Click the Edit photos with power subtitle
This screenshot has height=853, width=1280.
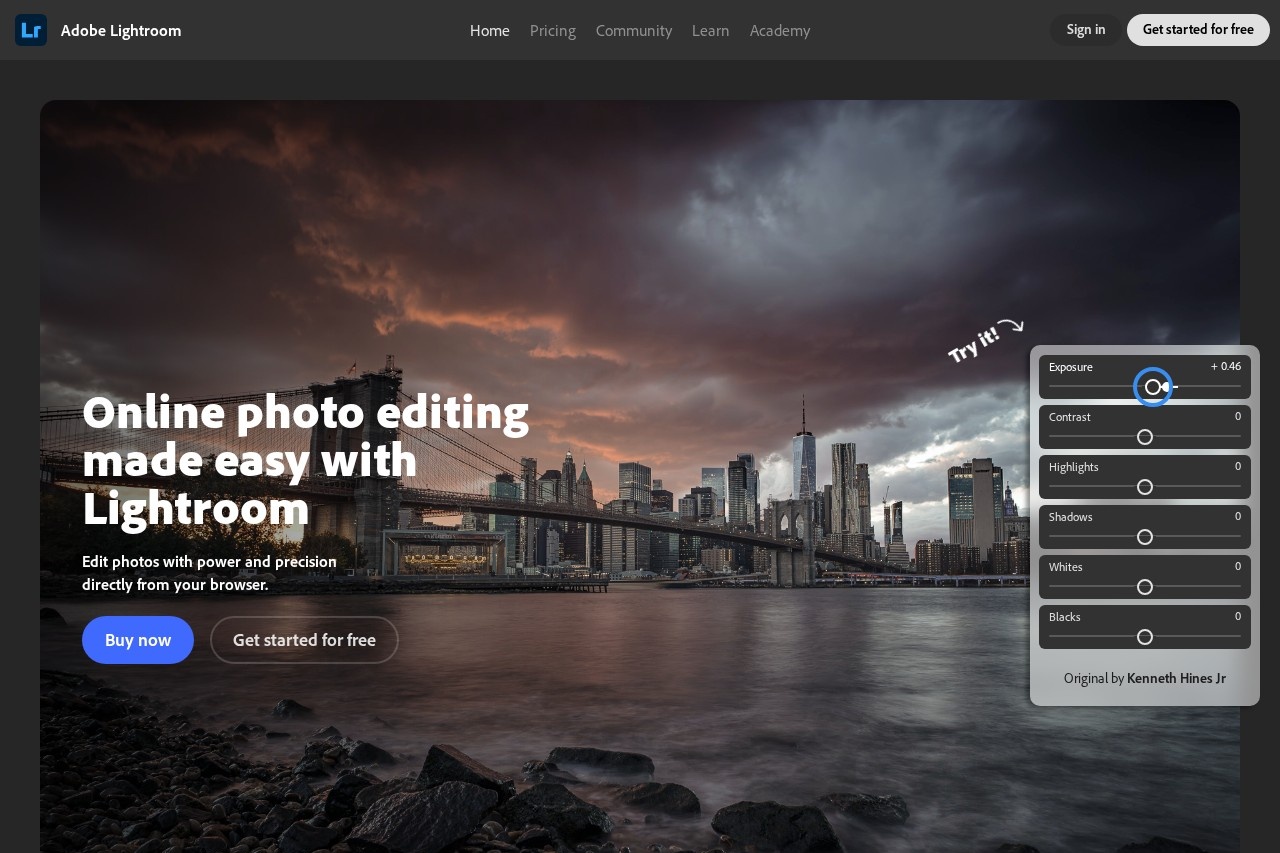(x=210, y=573)
